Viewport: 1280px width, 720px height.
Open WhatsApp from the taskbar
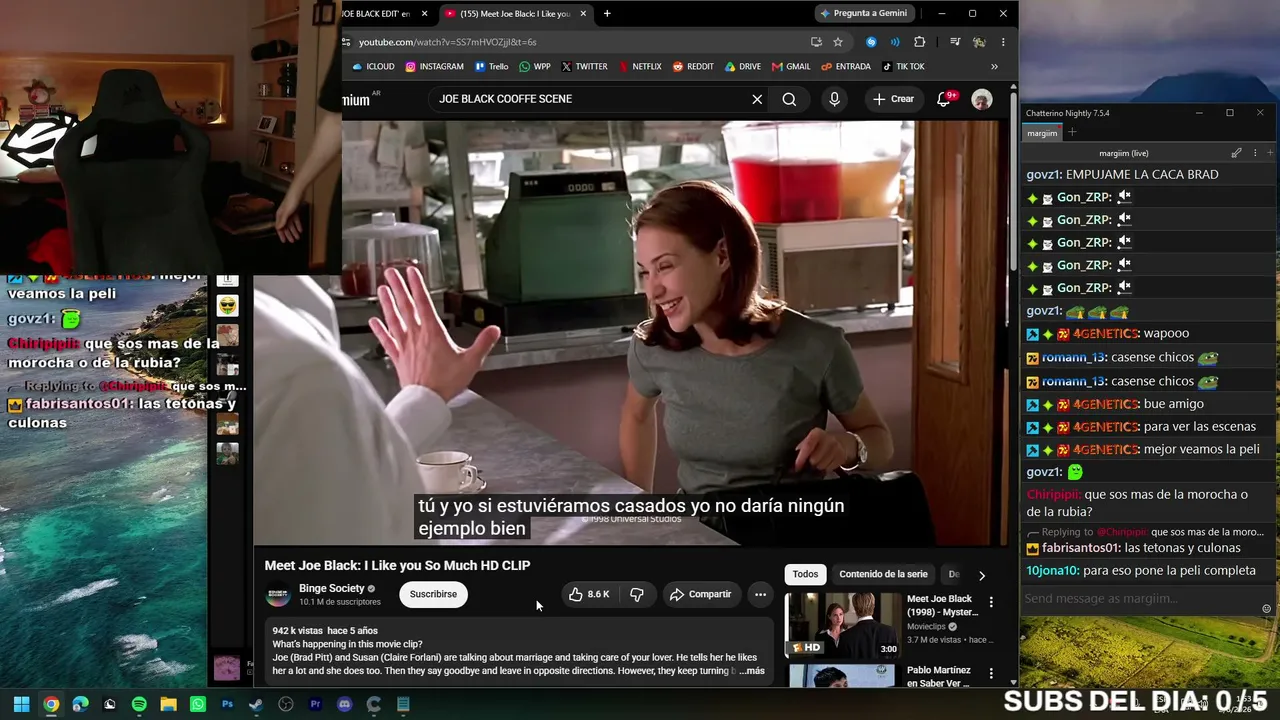coord(198,704)
